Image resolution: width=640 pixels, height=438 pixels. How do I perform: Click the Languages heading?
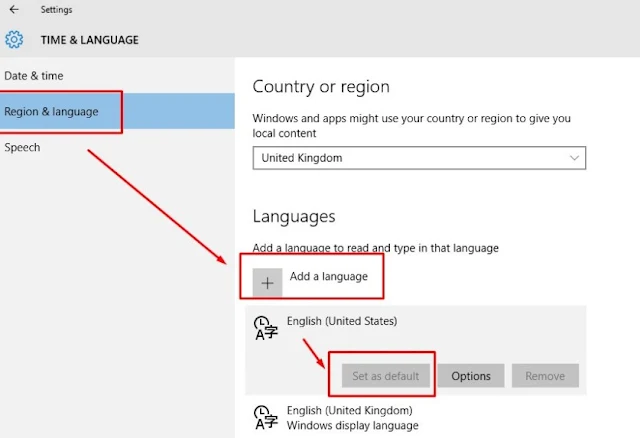tap(294, 216)
